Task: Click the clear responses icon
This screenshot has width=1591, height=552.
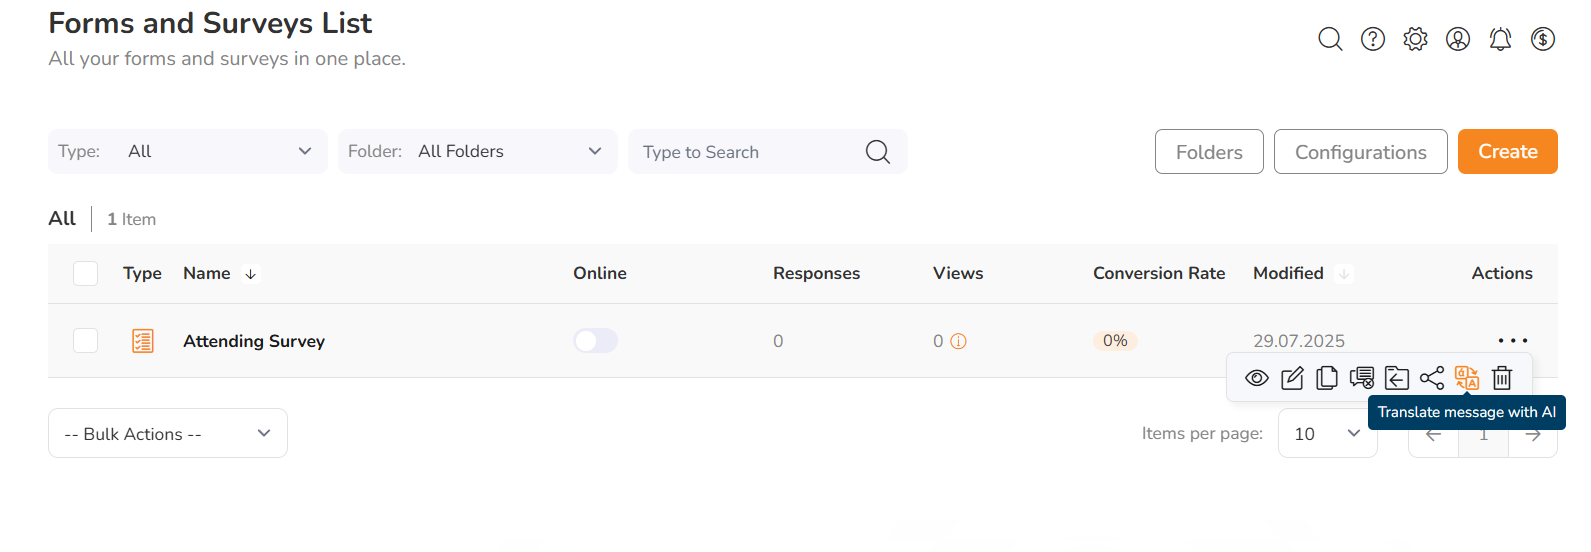Action: [x=1361, y=378]
